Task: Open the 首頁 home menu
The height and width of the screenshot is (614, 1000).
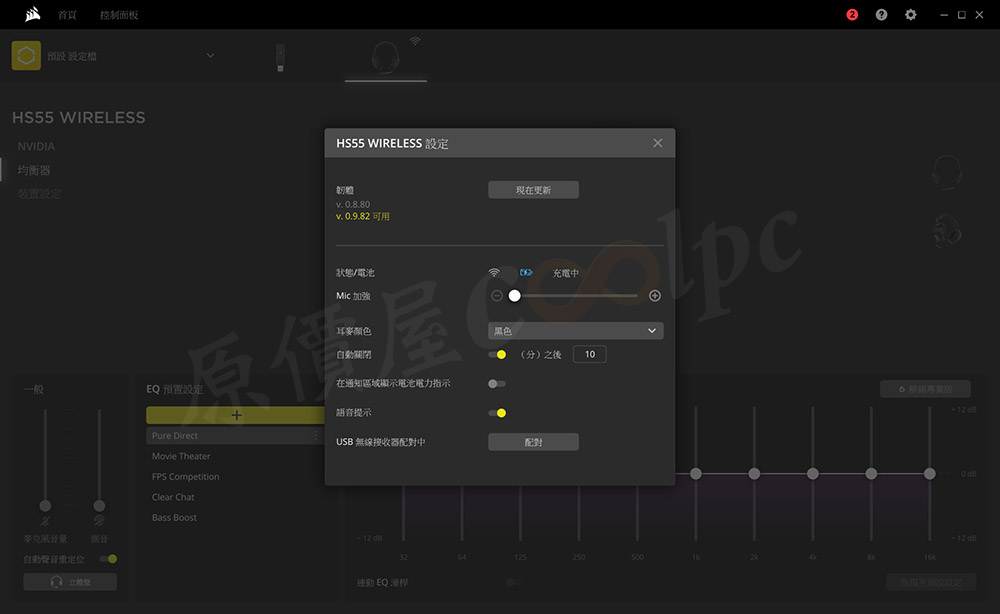Action: pyautogui.click(x=67, y=15)
